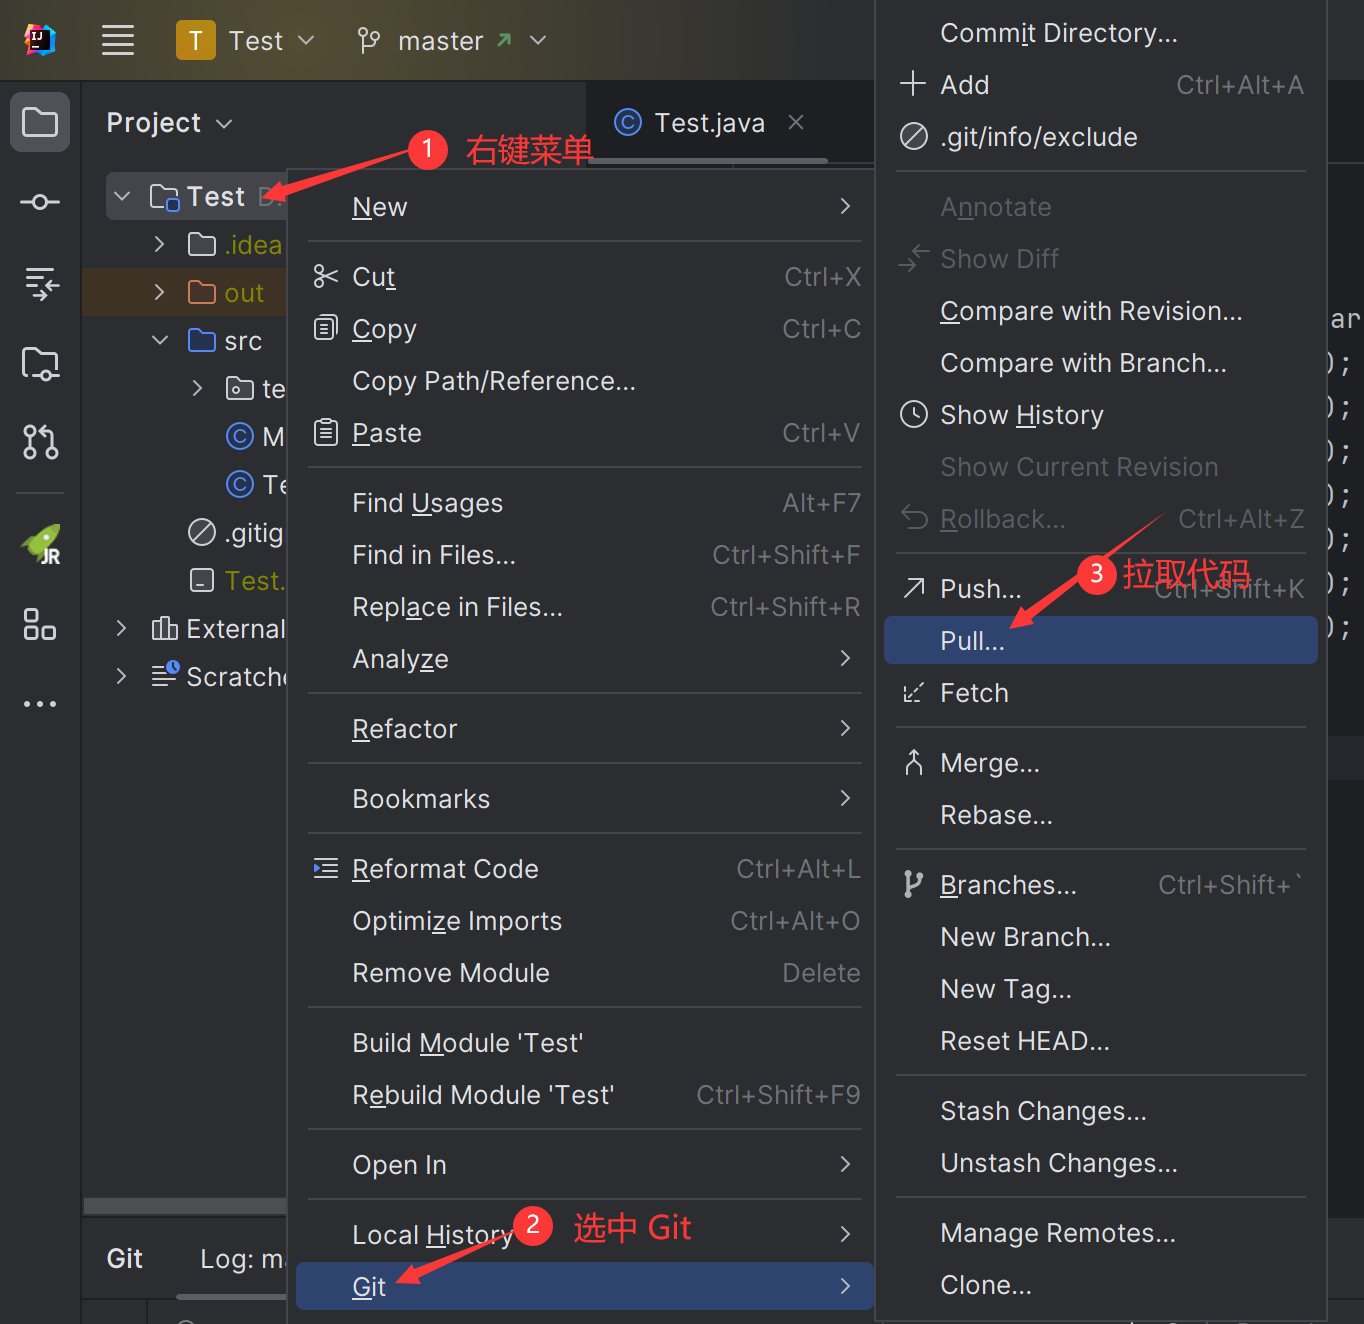Choose New Tag...
The image size is (1364, 1324).
click(1101, 988)
